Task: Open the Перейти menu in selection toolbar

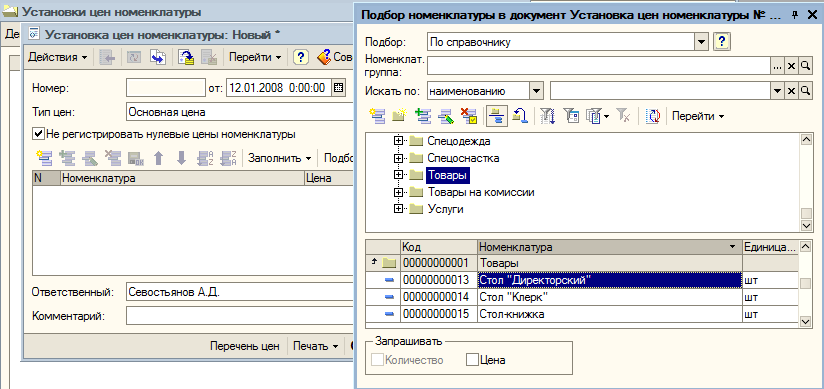Action: tap(698, 116)
